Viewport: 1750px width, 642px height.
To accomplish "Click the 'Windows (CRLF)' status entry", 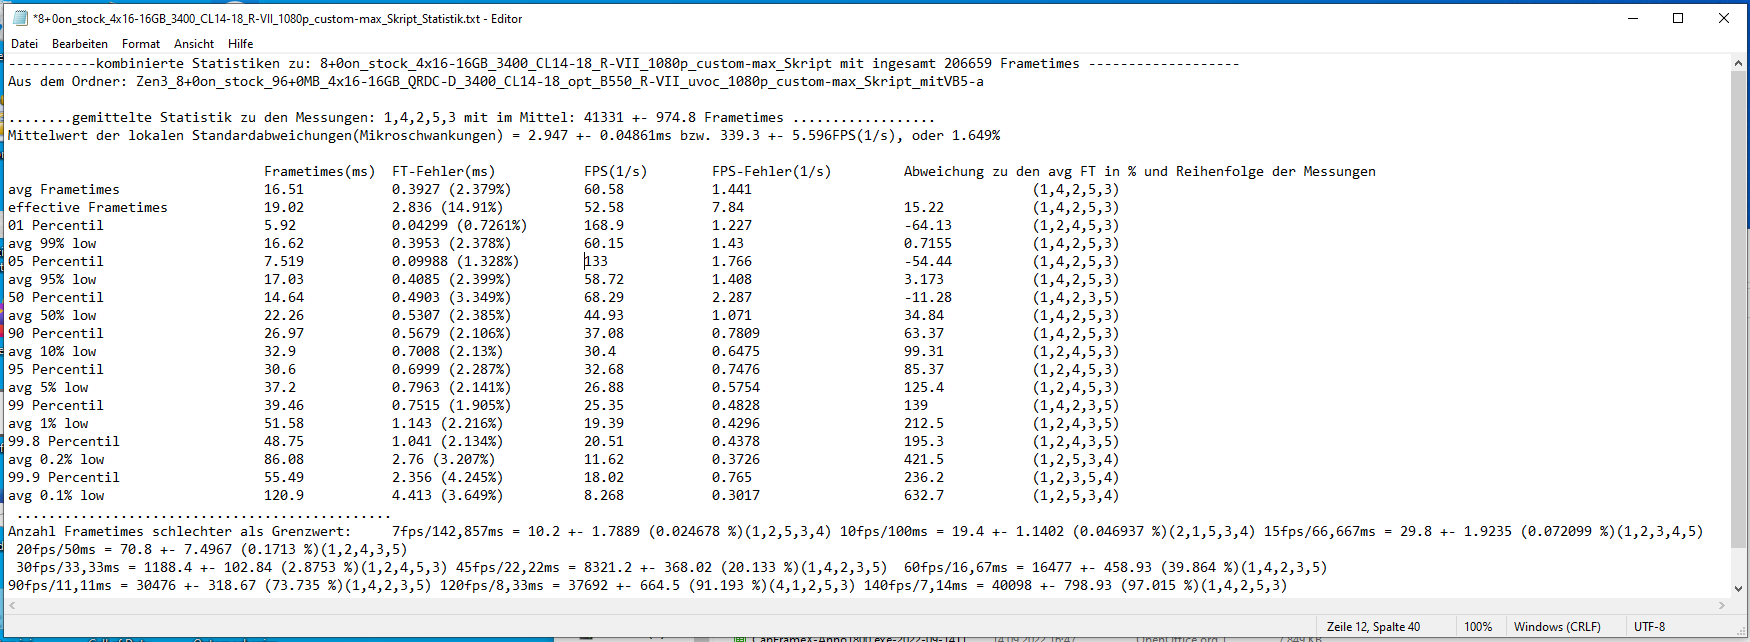I will point(1557,627).
